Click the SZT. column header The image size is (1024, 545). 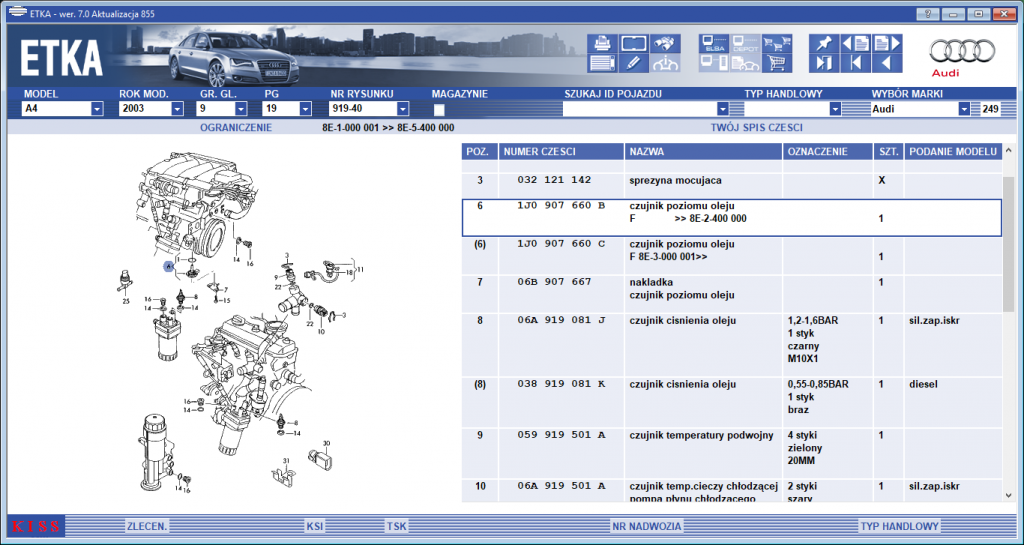click(x=889, y=151)
